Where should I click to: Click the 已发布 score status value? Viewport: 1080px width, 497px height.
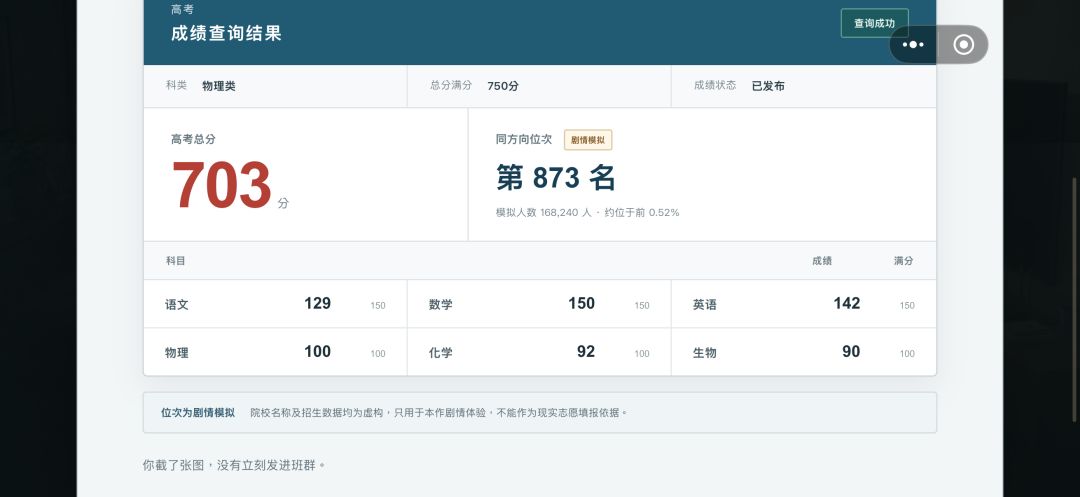(768, 86)
